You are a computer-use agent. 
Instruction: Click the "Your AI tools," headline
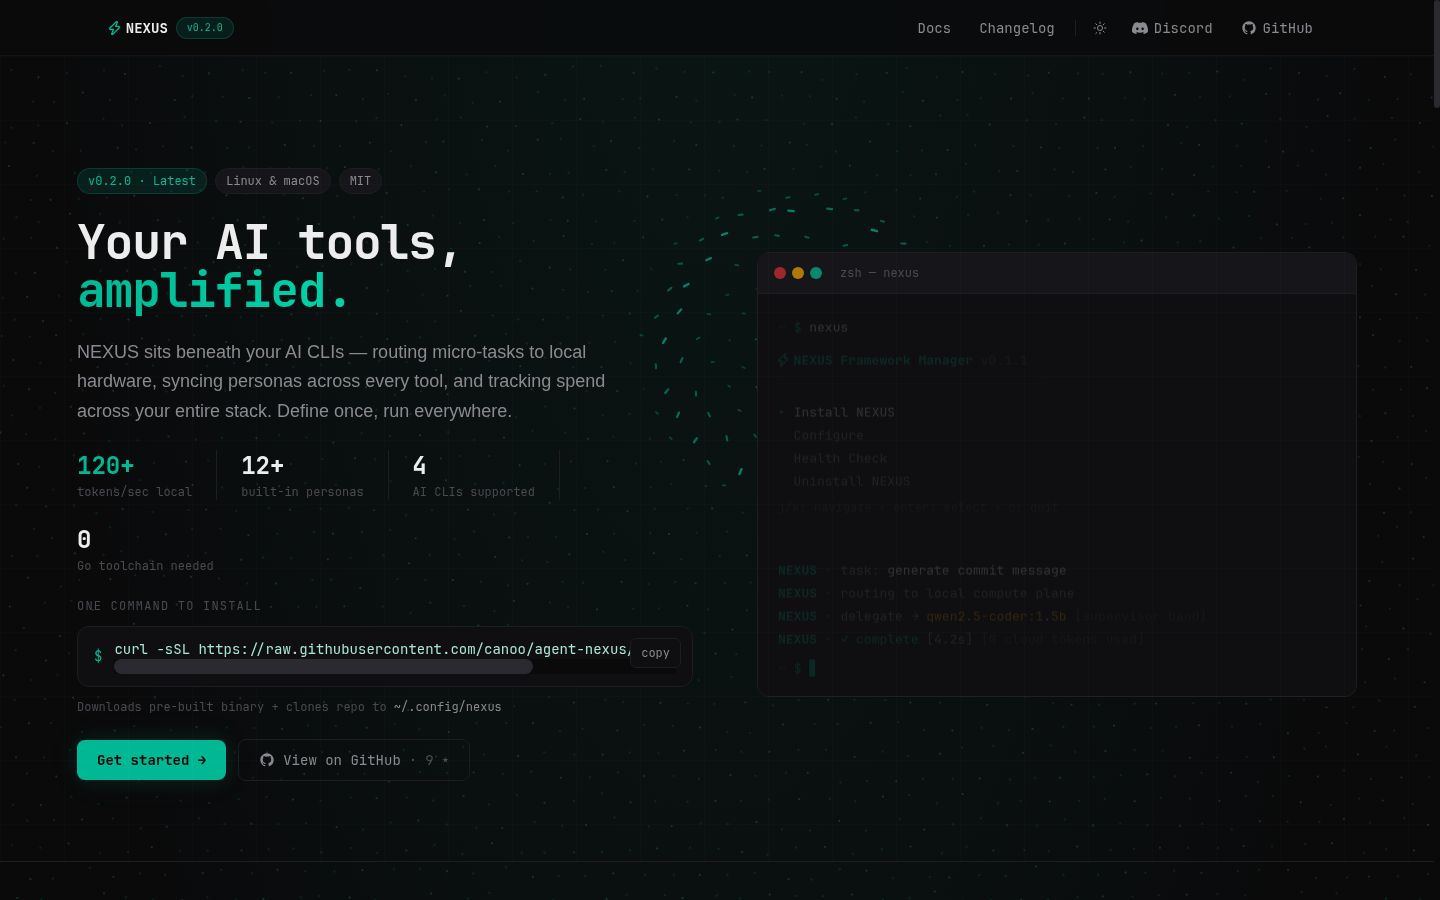pyautogui.click(x=269, y=243)
